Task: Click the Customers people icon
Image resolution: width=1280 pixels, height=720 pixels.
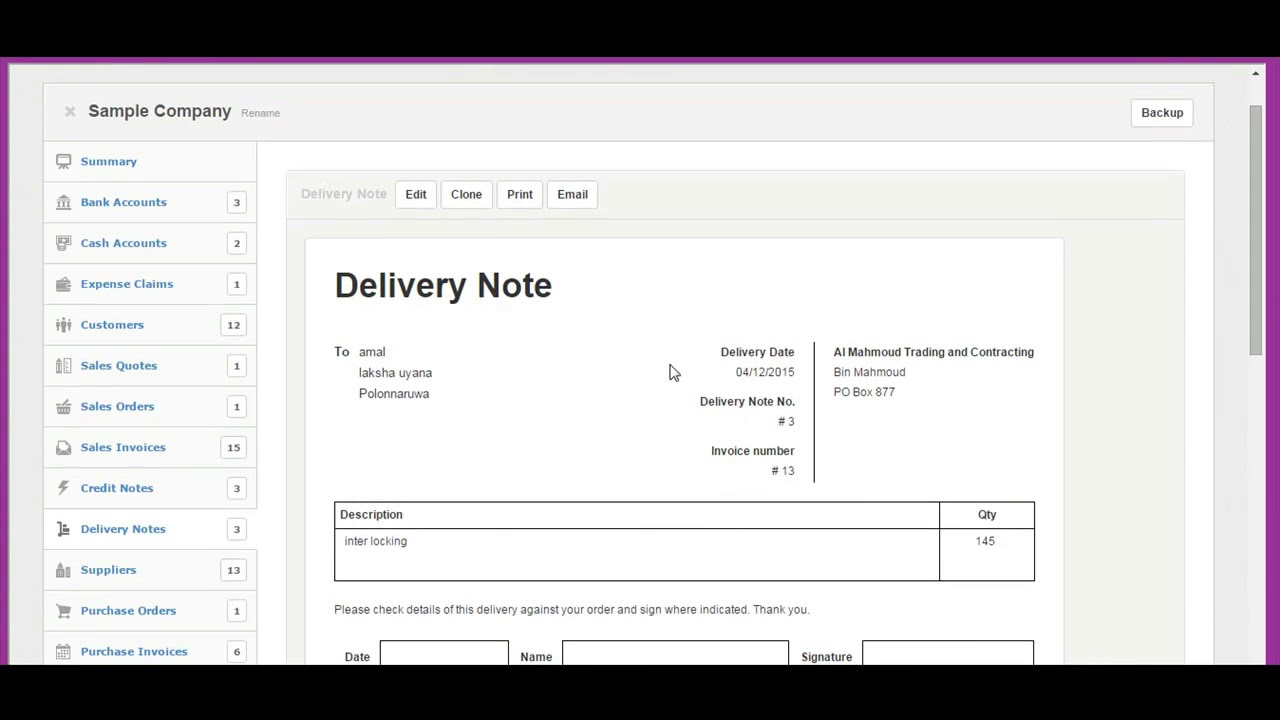Action: click(x=64, y=325)
